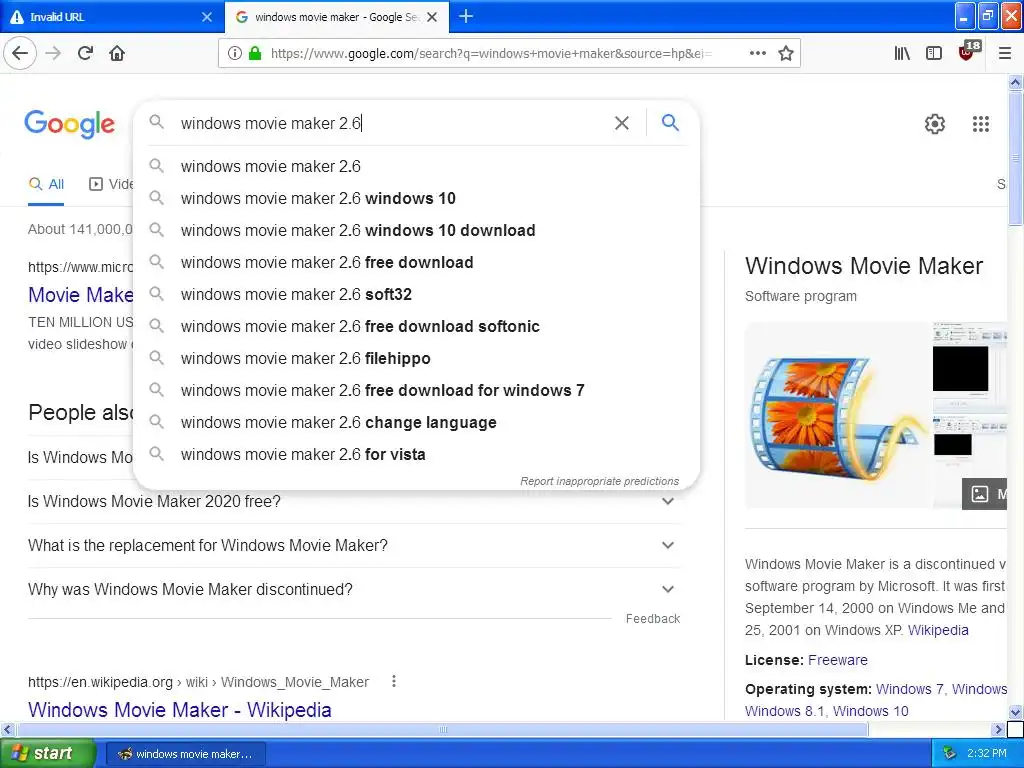
Task: Choose suggestion '2.6 filehippo'
Action: 416,358
